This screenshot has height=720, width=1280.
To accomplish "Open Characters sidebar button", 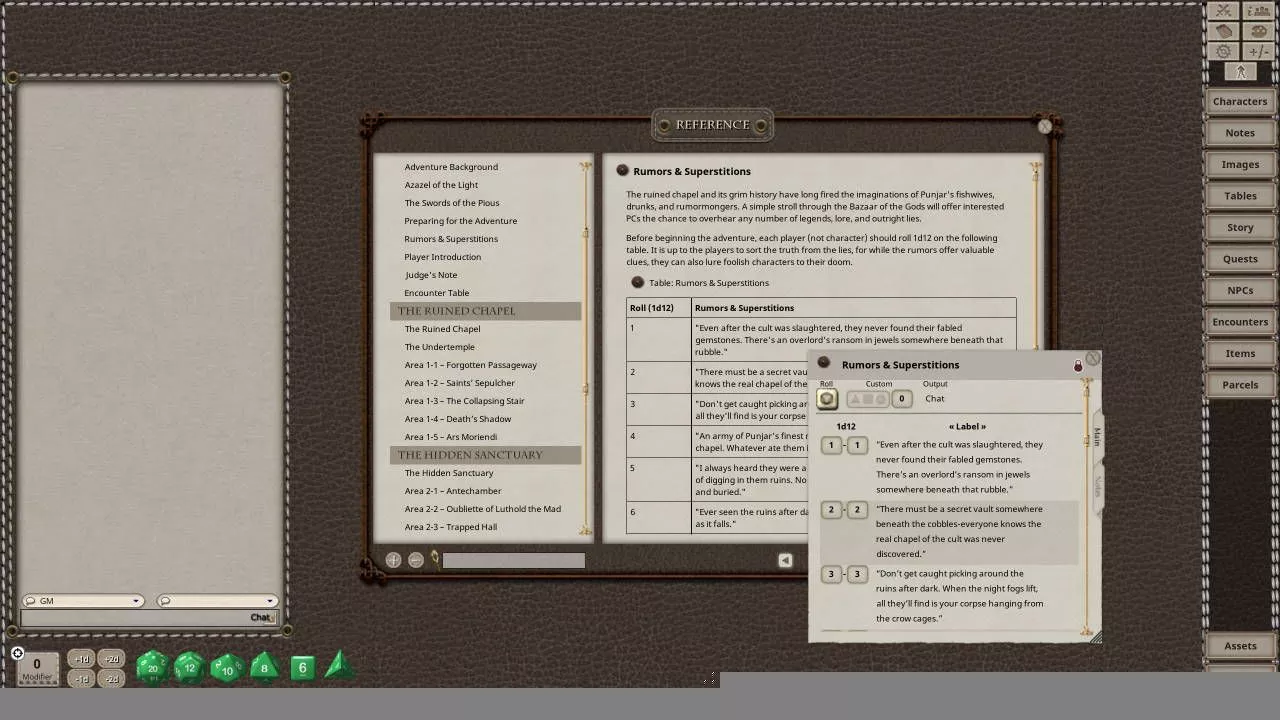I will (1240, 101).
